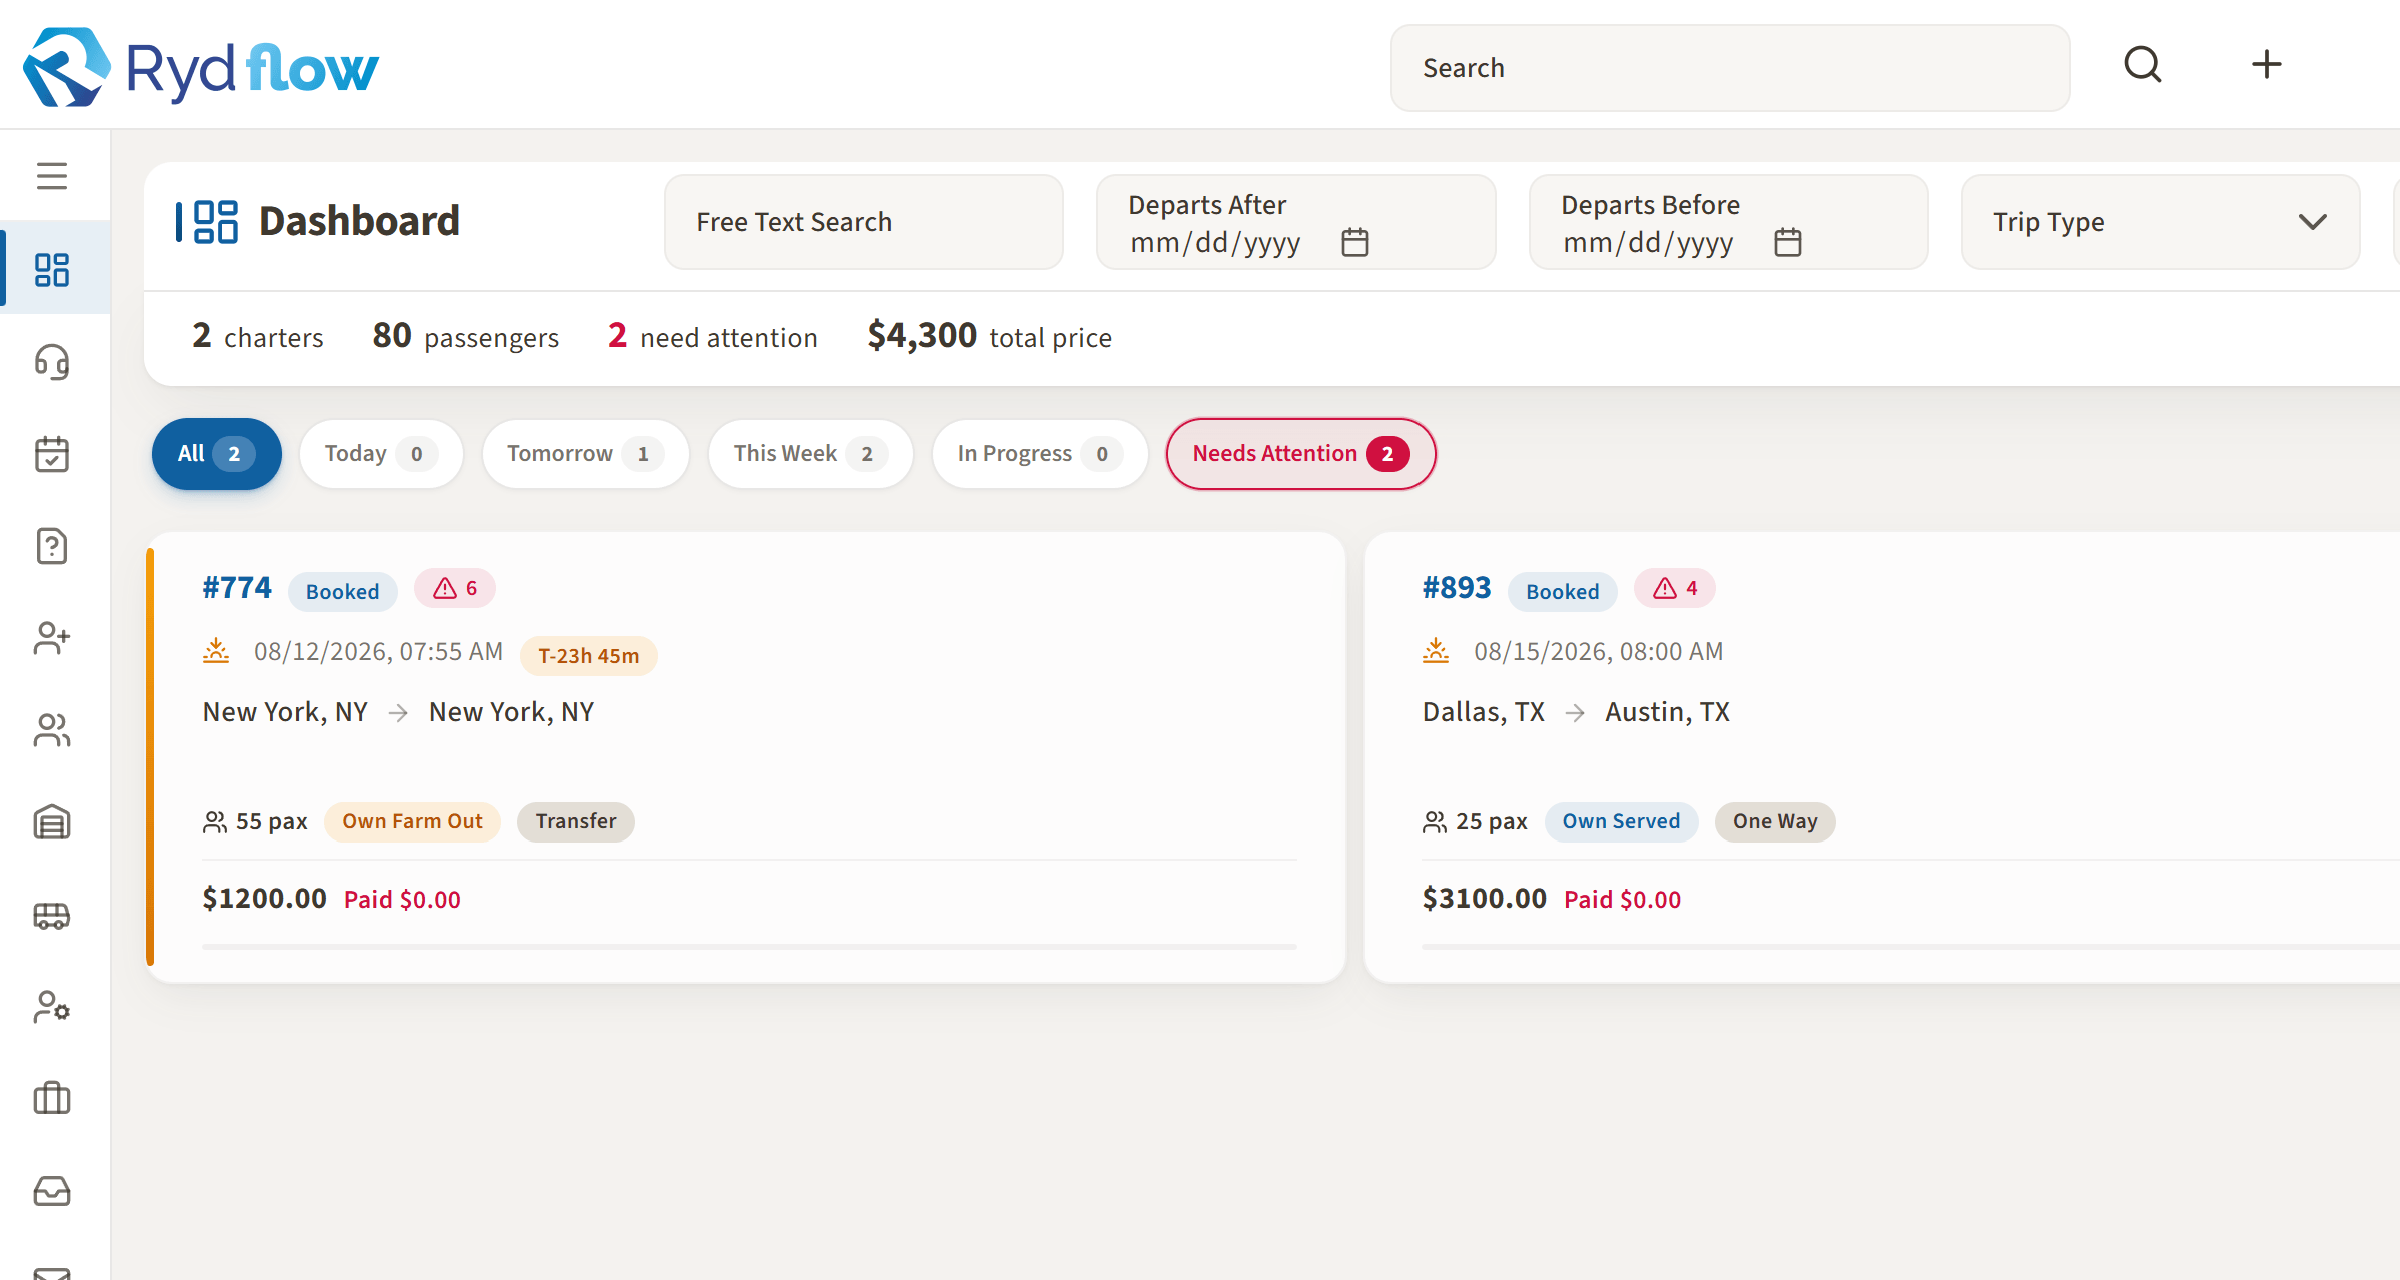
Task: Click the plus add icon in header
Action: pos(2267,65)
